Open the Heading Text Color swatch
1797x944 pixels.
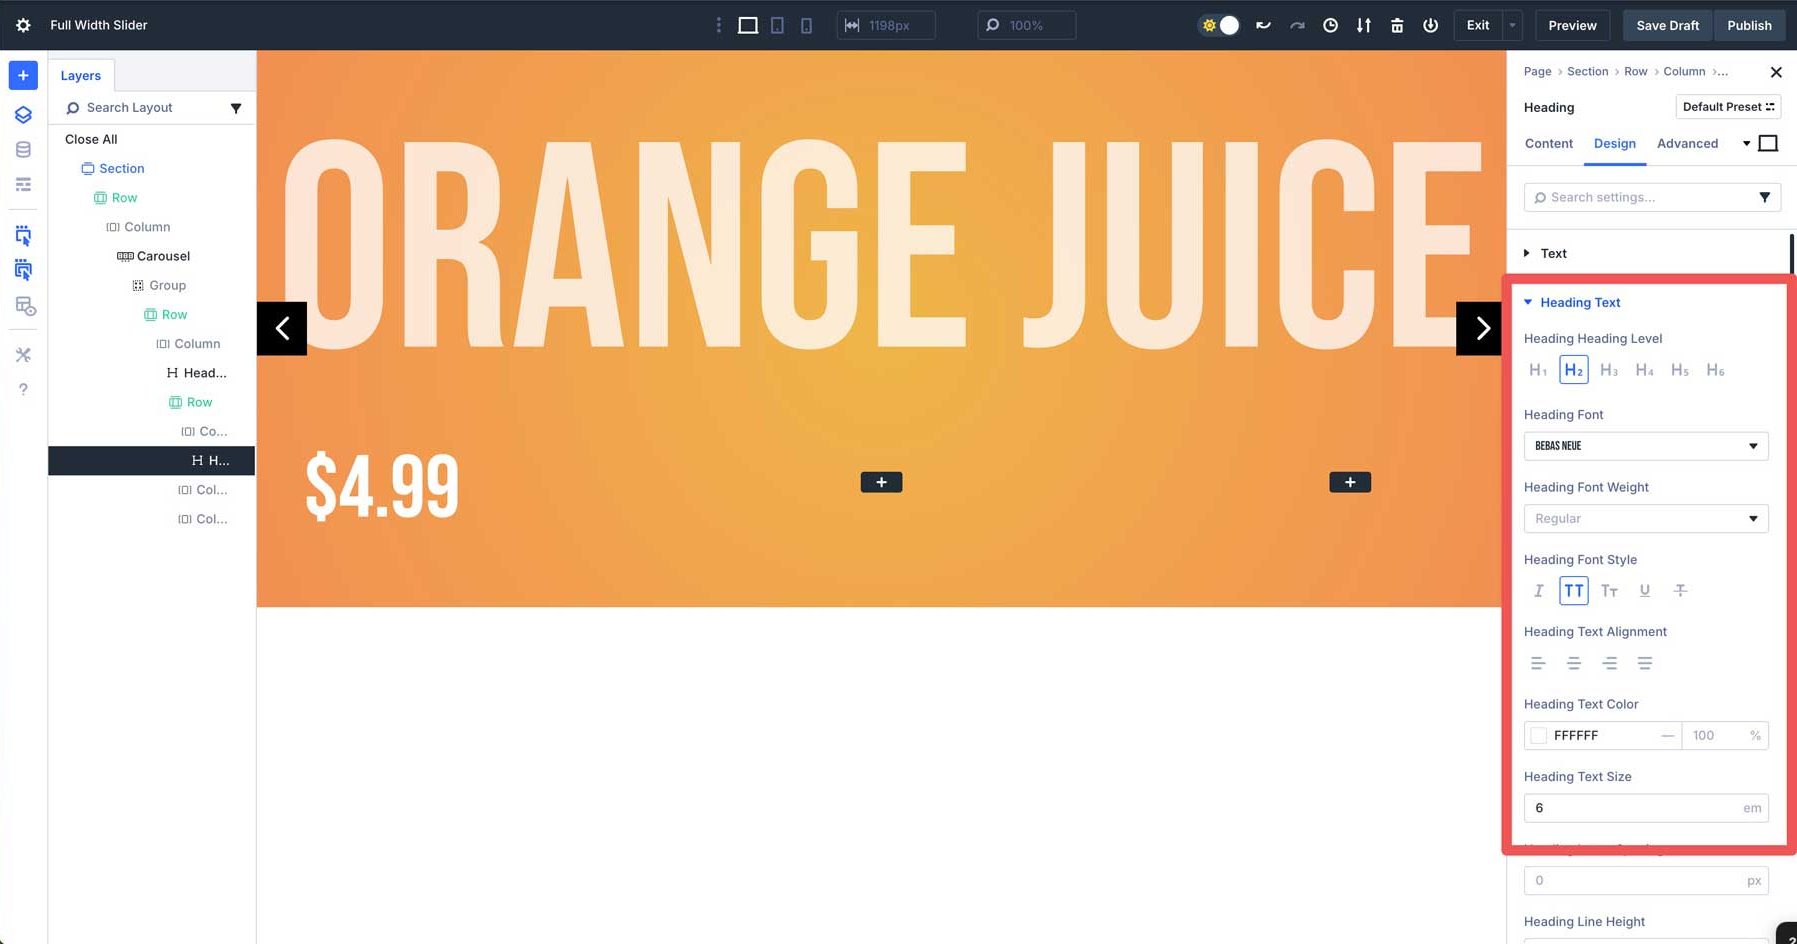pos(1539,735)
